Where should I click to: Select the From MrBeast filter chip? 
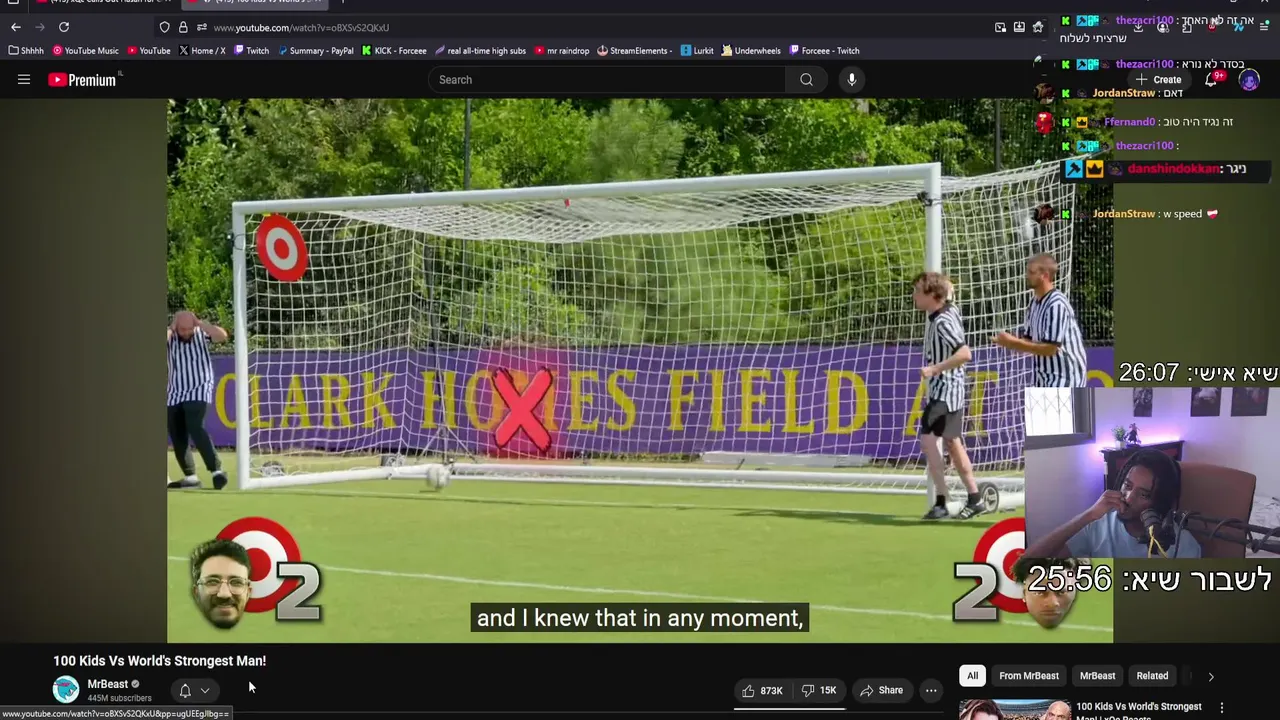1029,676
